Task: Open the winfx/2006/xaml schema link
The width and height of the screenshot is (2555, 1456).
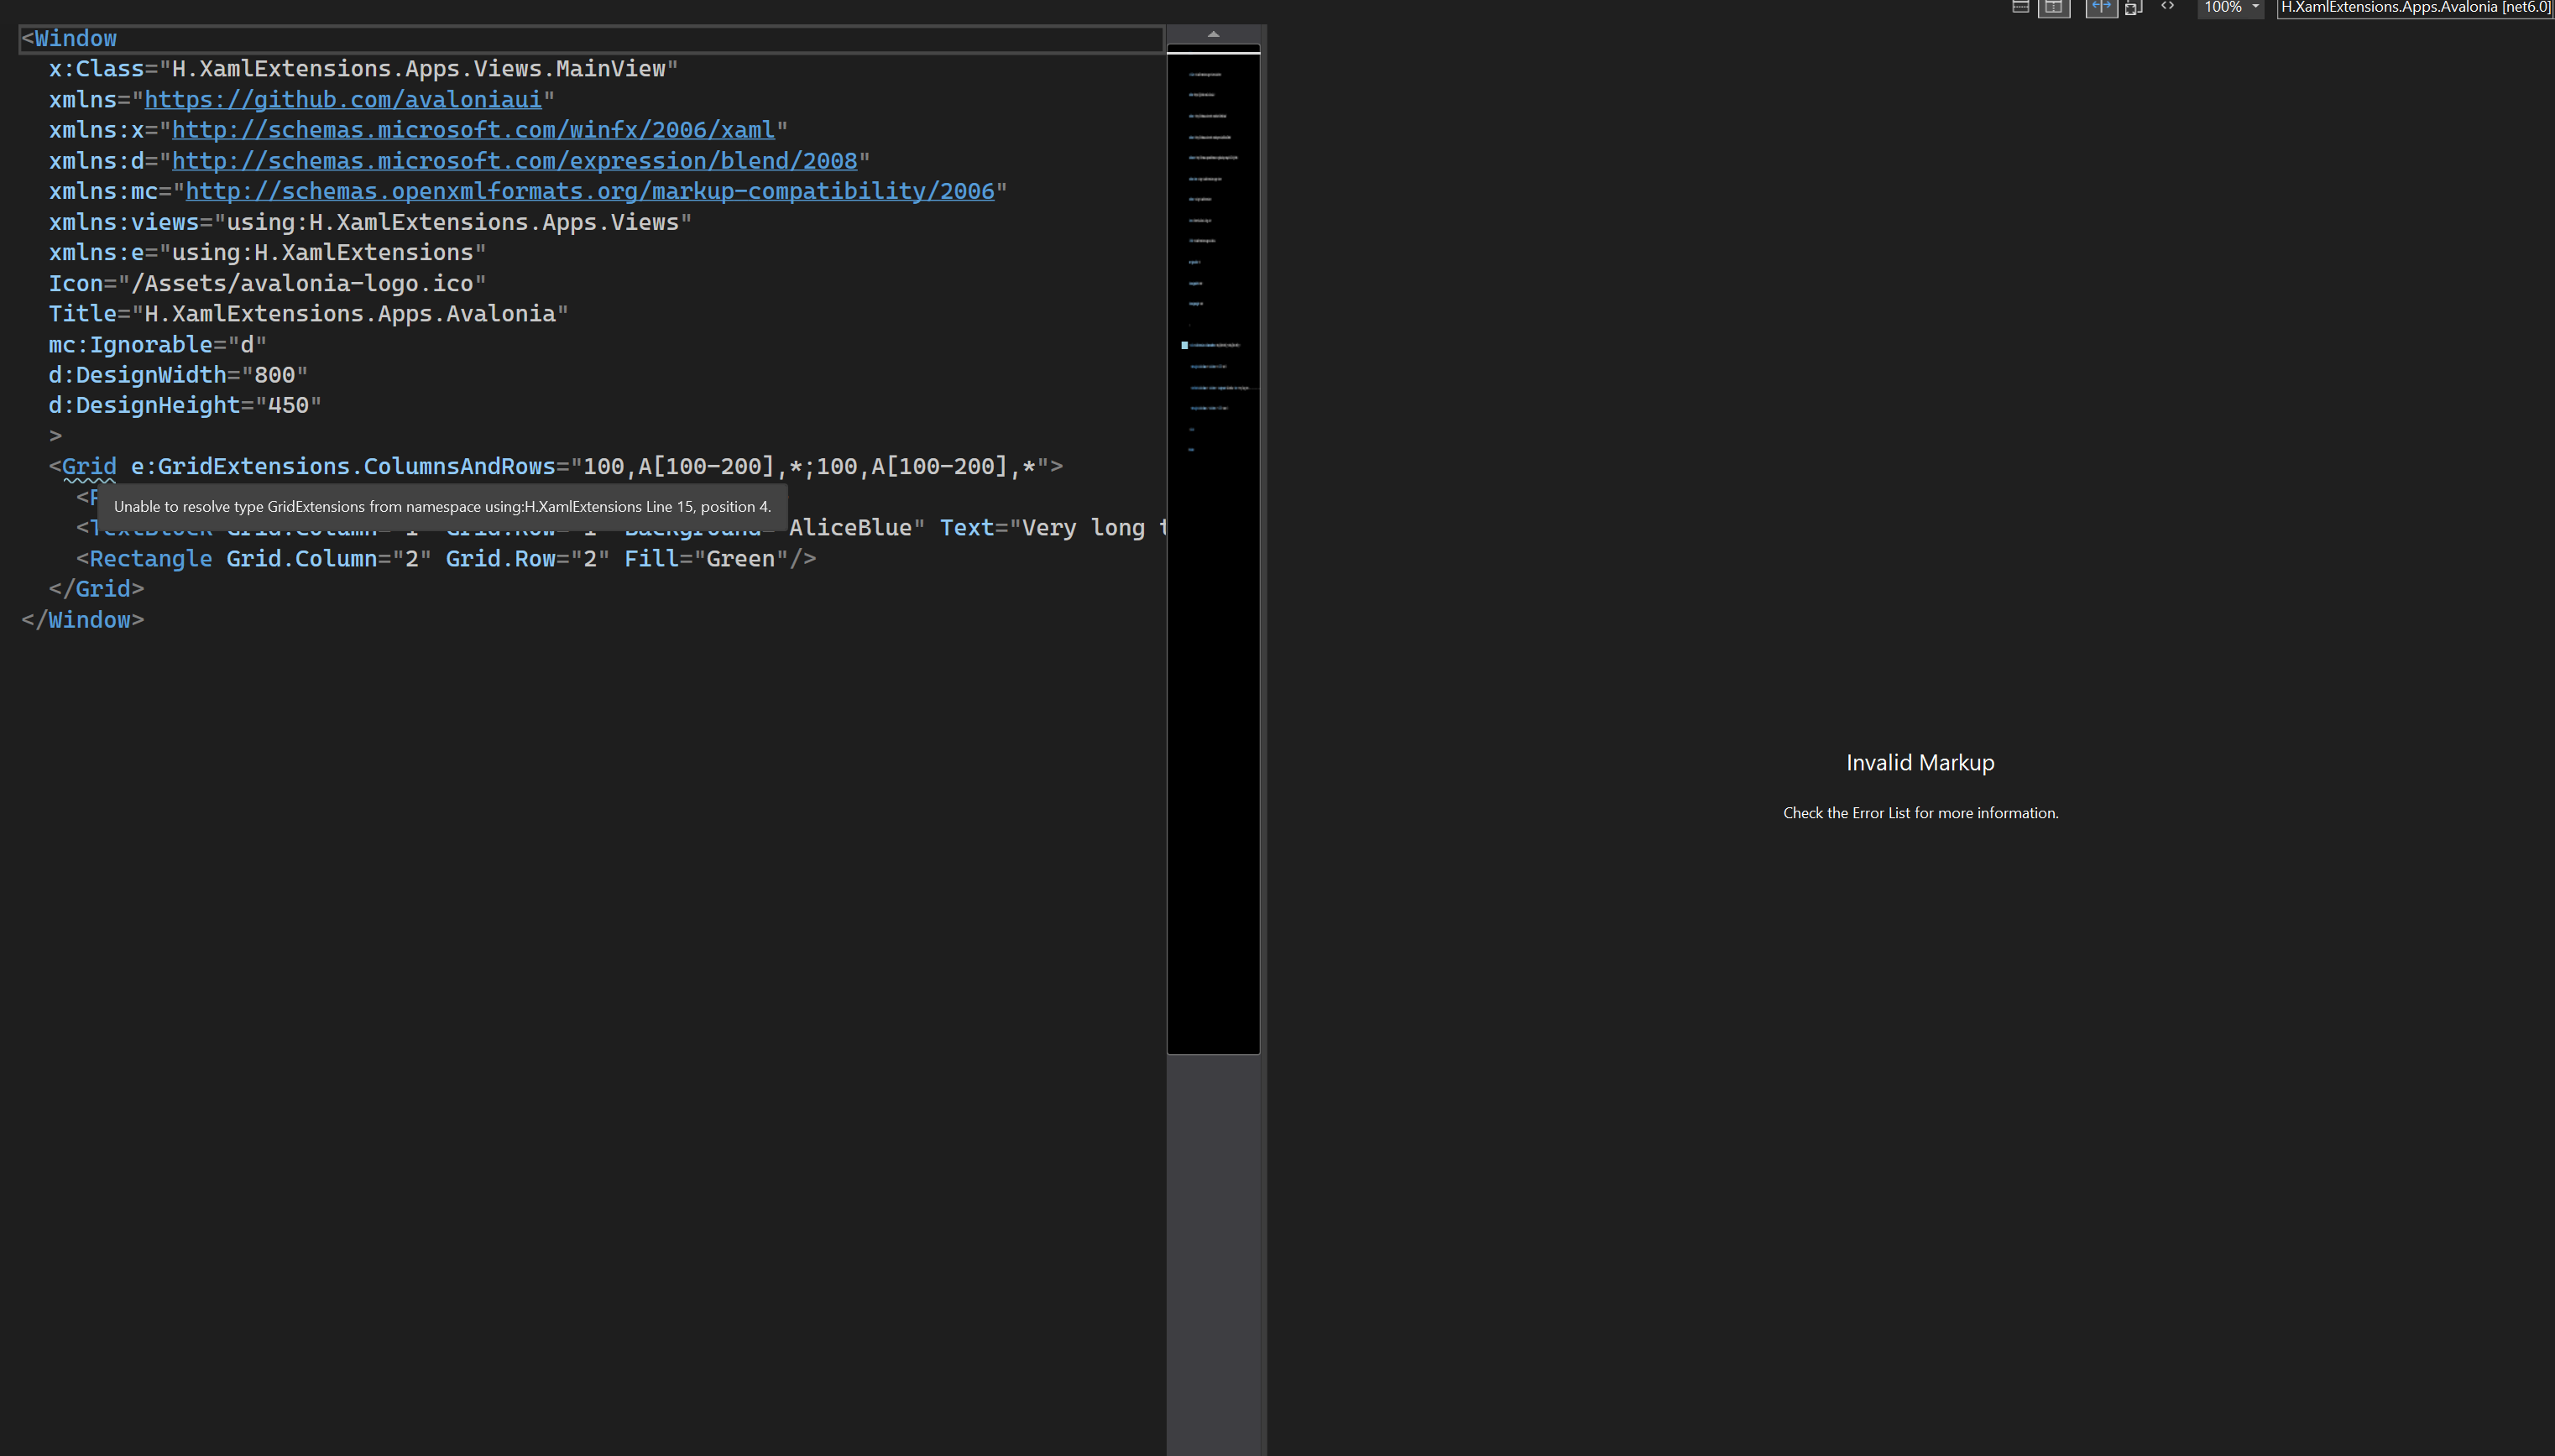Action: [473, 130]
